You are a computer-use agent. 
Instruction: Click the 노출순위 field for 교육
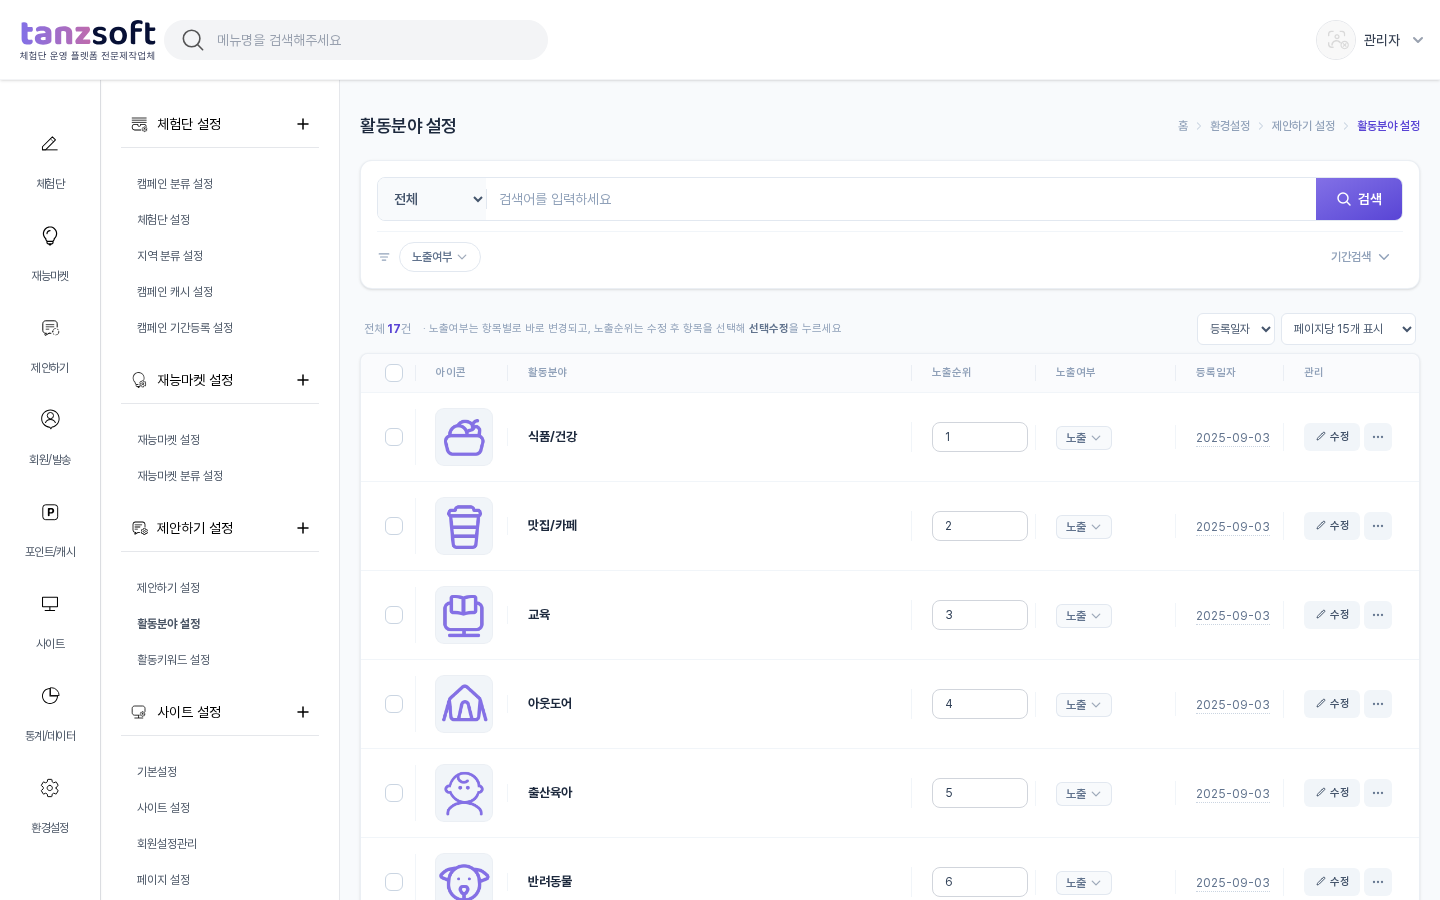[980, 615]
